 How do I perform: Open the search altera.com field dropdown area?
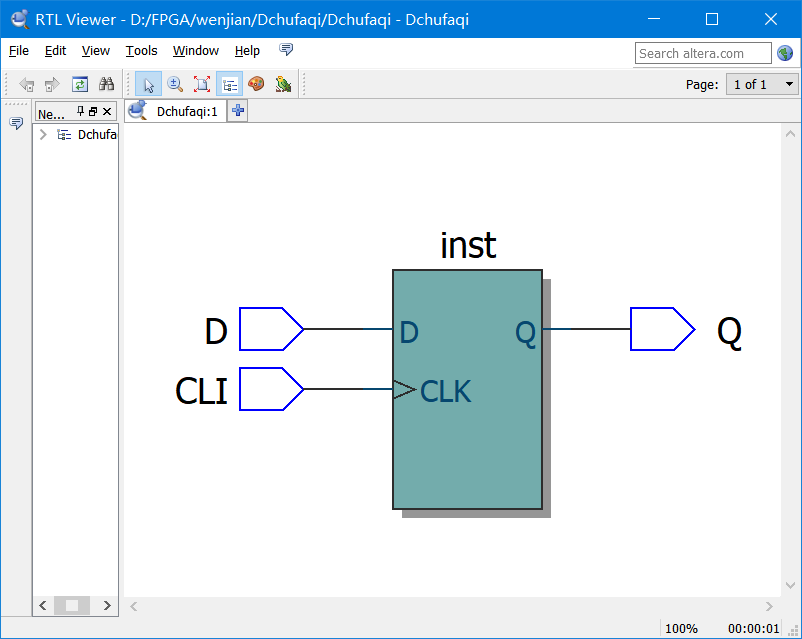[x=703, y=52]
